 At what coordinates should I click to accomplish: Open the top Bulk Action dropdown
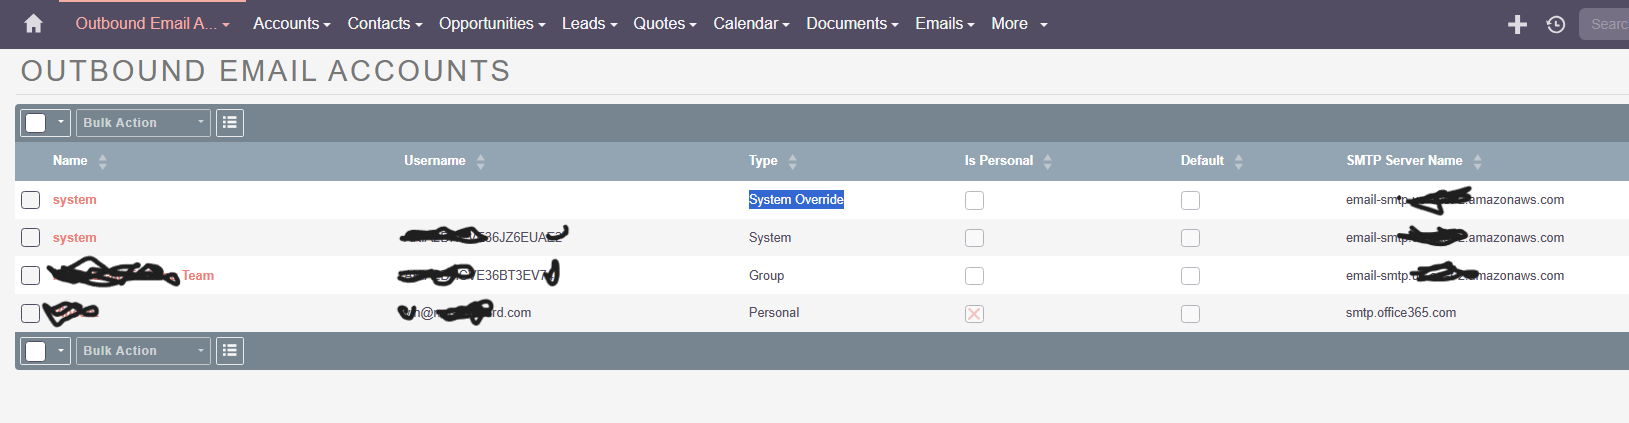[143, 123]
